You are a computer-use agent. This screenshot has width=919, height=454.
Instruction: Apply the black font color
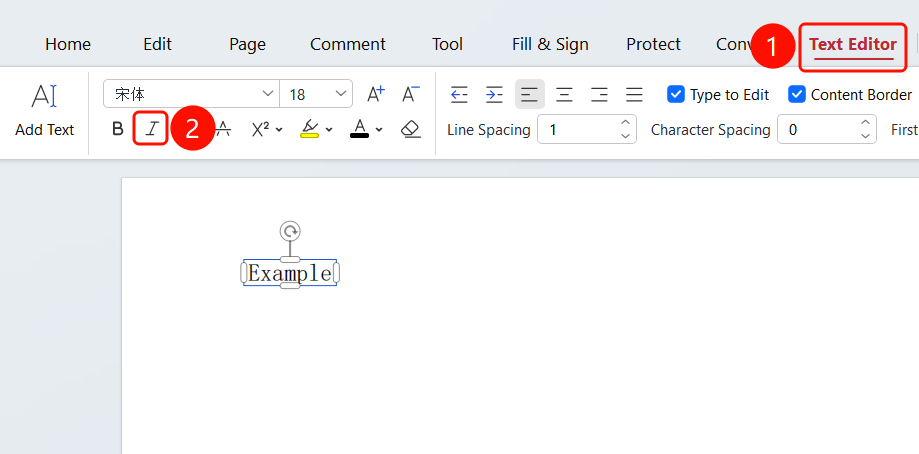click(x=359, y=128)
